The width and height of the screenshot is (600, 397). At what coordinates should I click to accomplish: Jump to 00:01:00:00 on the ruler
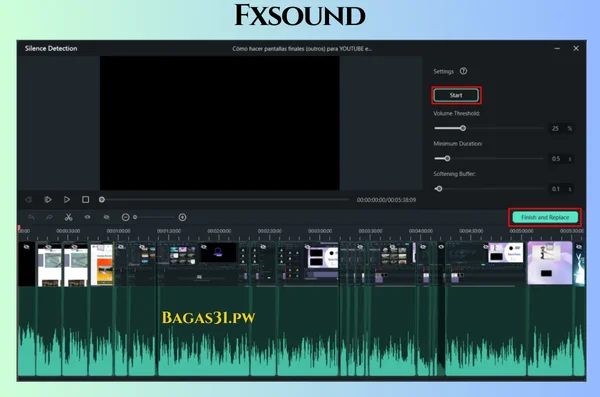pos(118,231)
